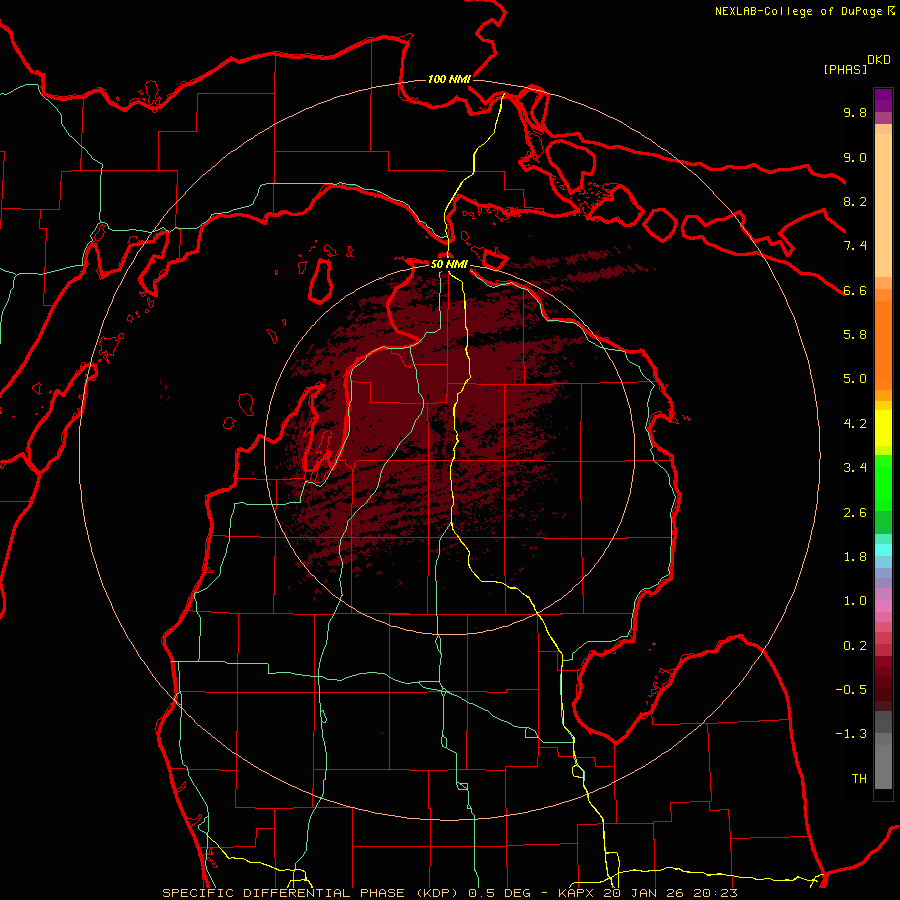The height and width of the screenshot is (900, 900).
Task: Click the purple band atop the color scale
Action: [x=883, y=100]
